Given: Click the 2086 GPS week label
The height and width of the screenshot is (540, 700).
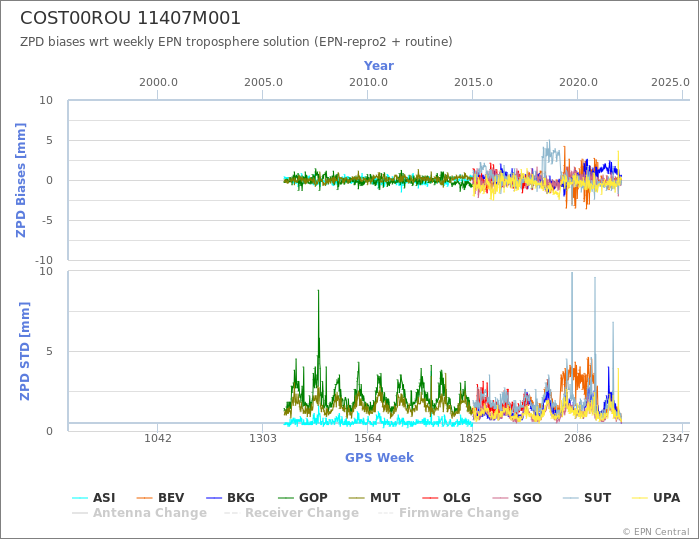Looking at the screenshot, I should click(578, 438).
